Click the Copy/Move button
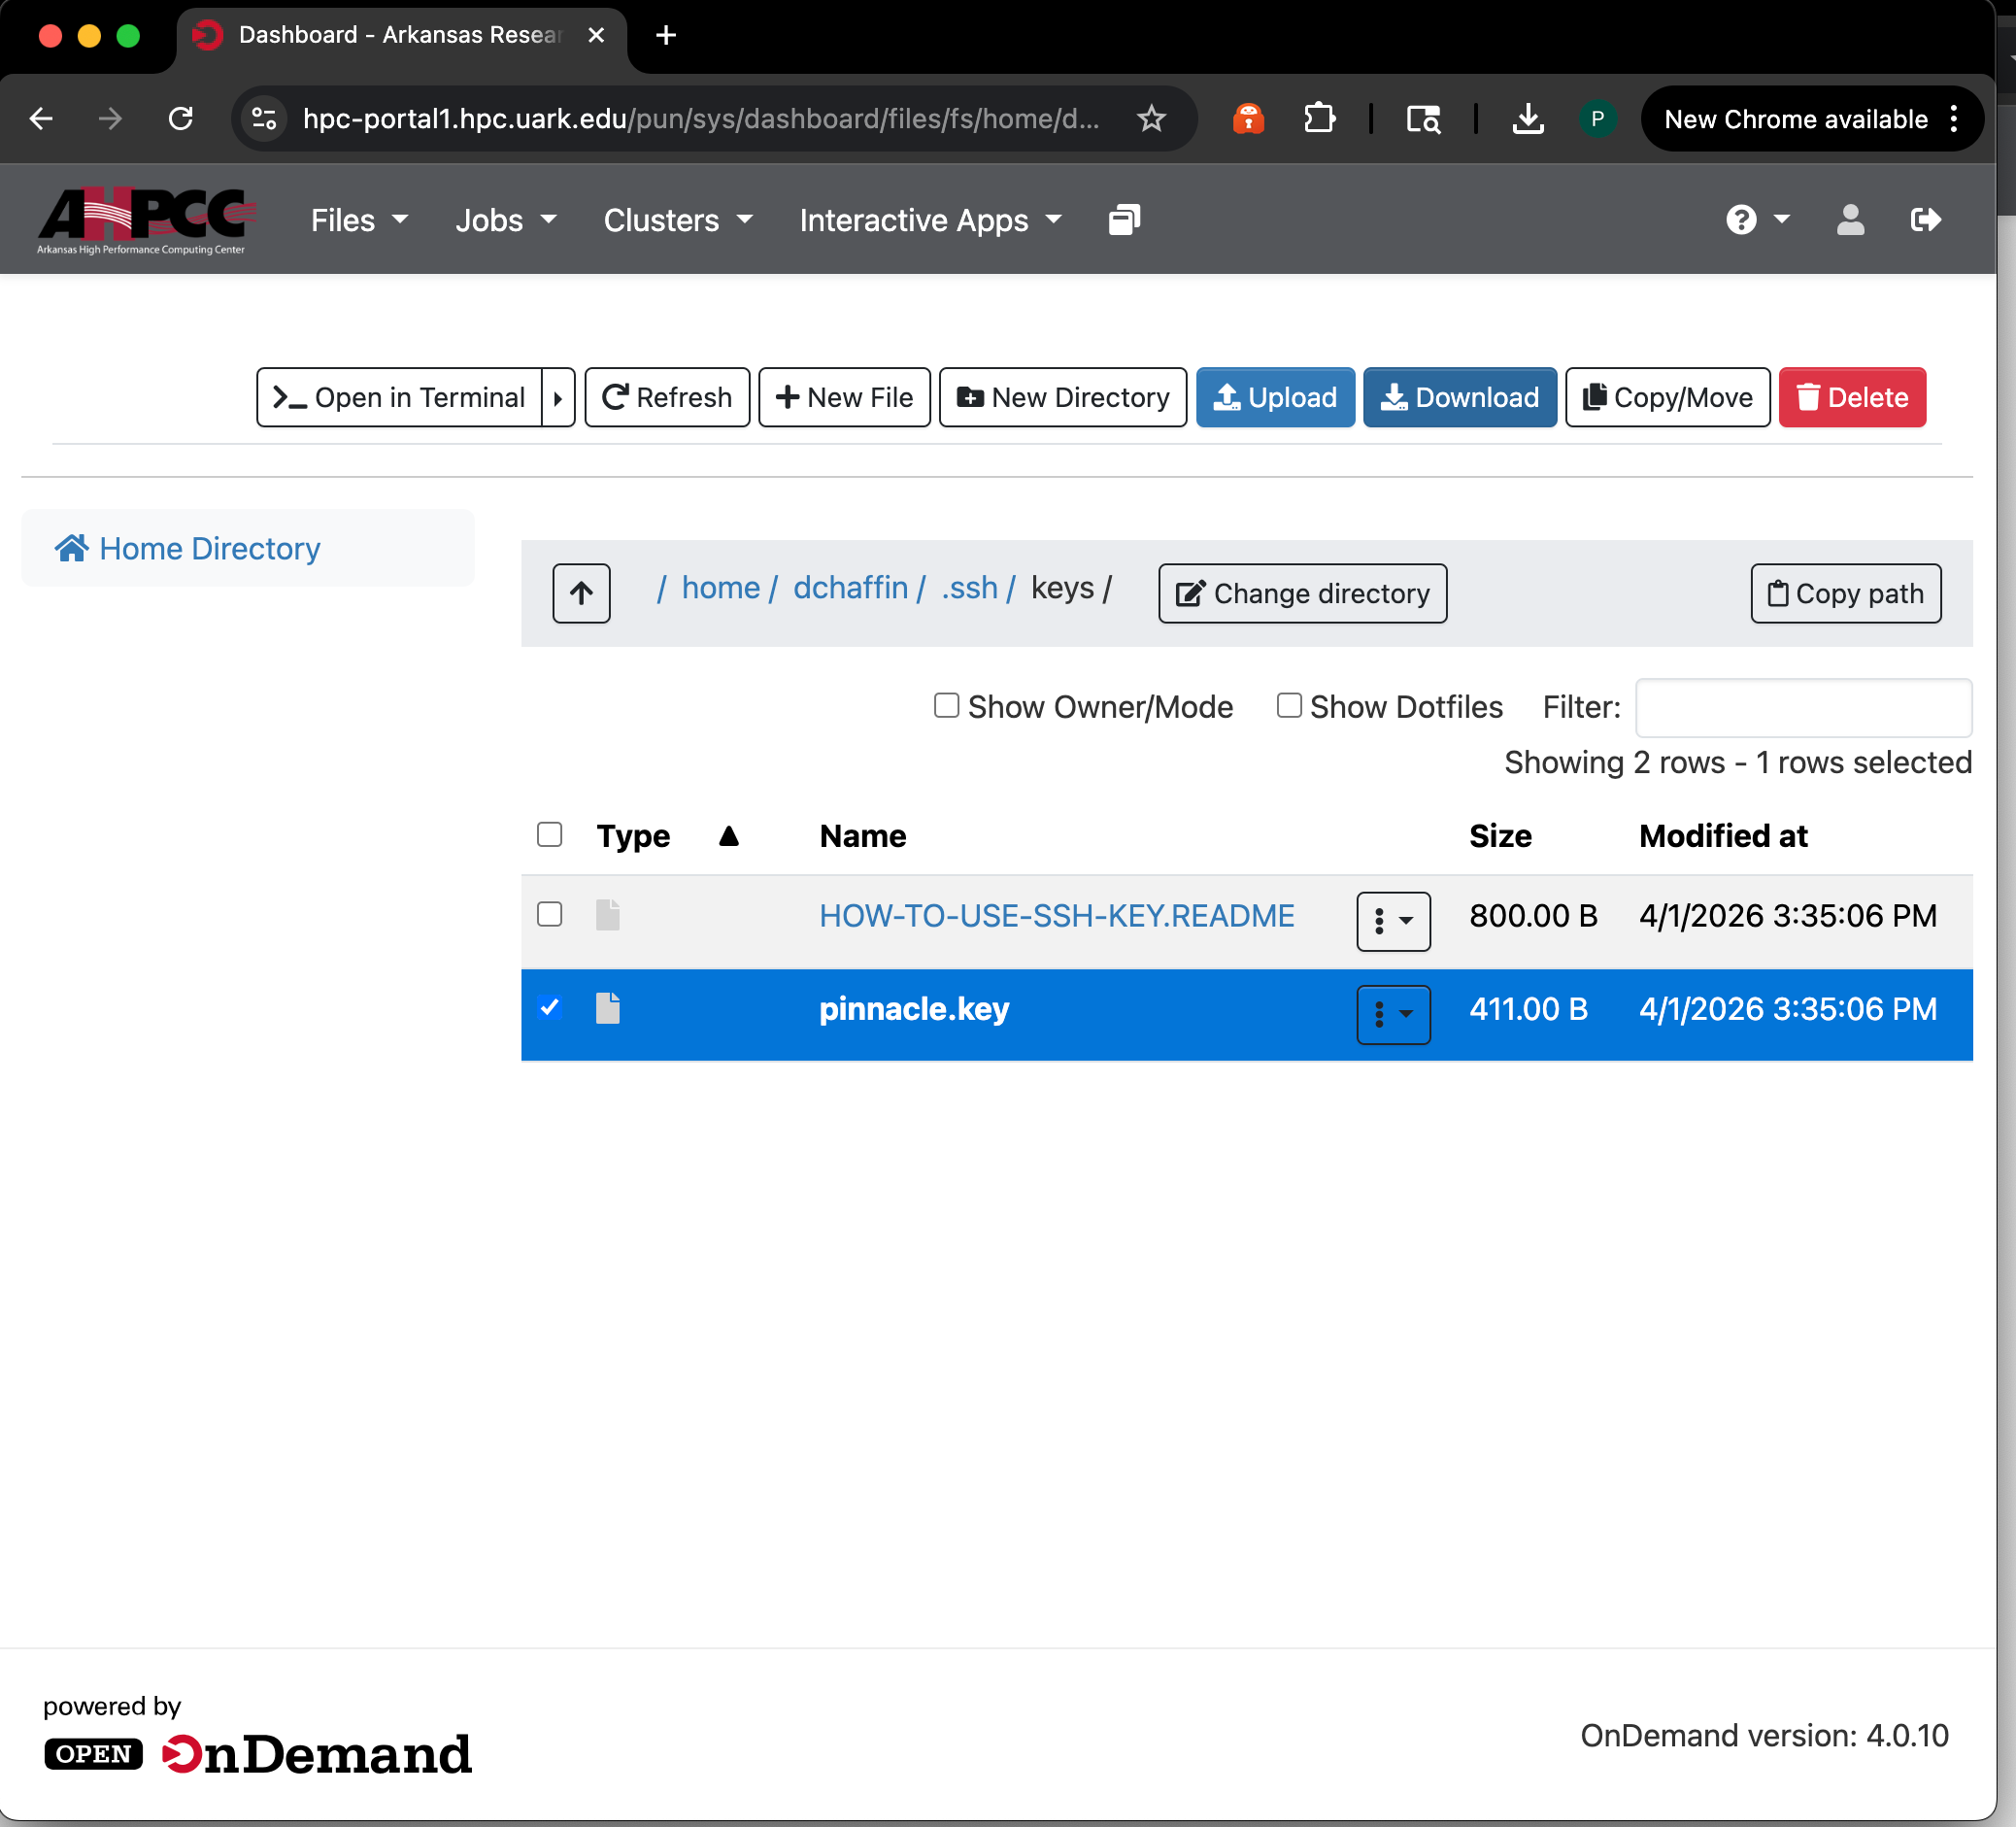Image resolution: width=2016 pixels, height=1827 pixels. coord(1667,397)
